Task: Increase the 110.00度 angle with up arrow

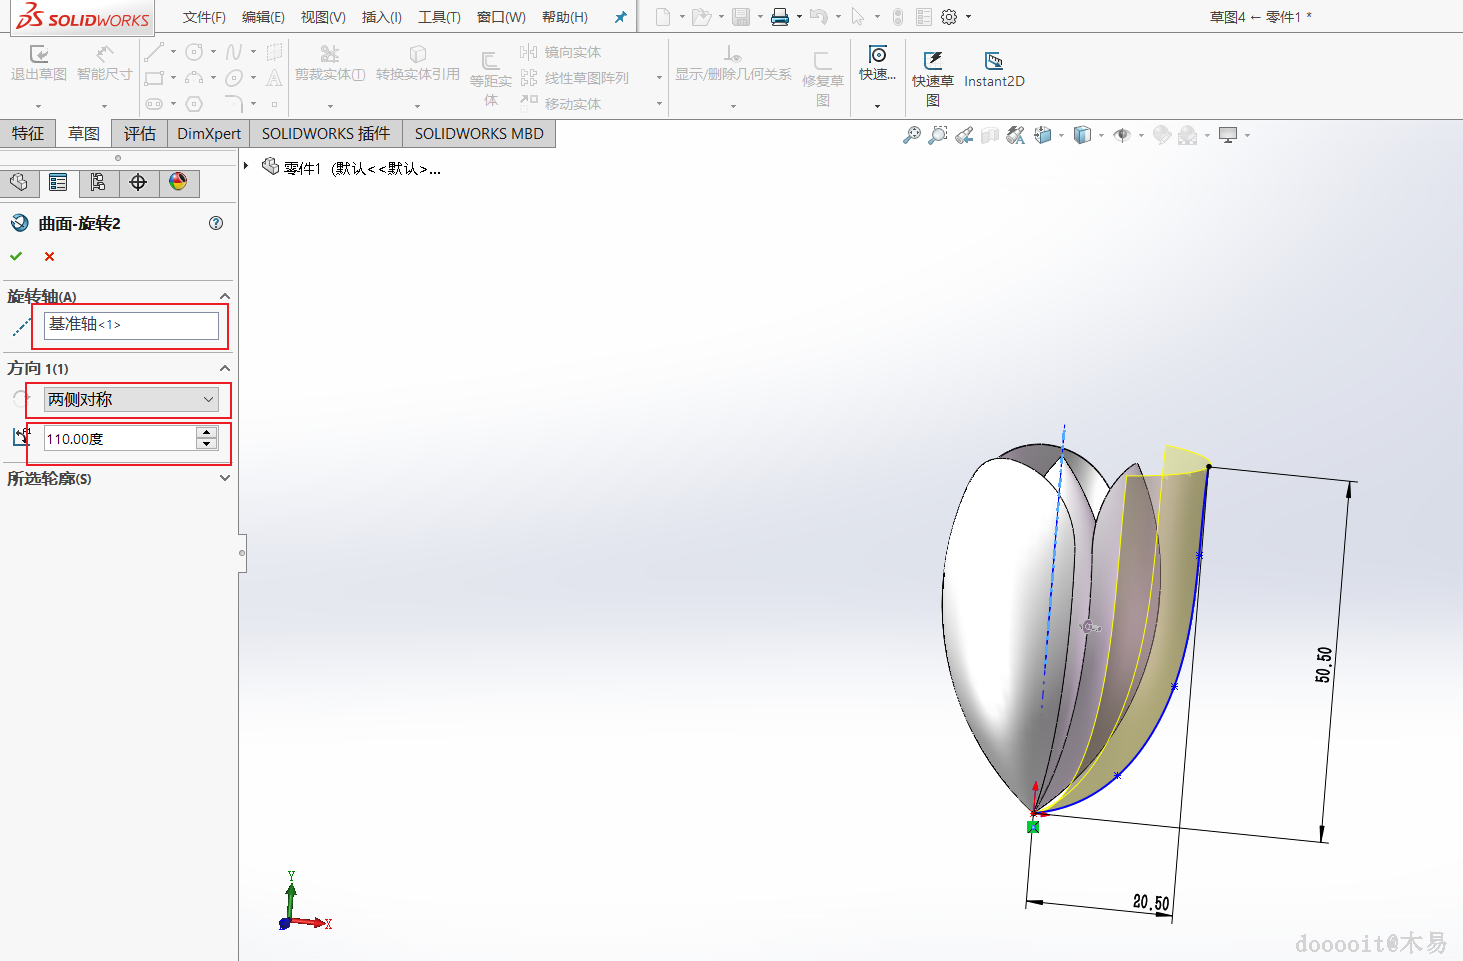Action: (207, 433)
